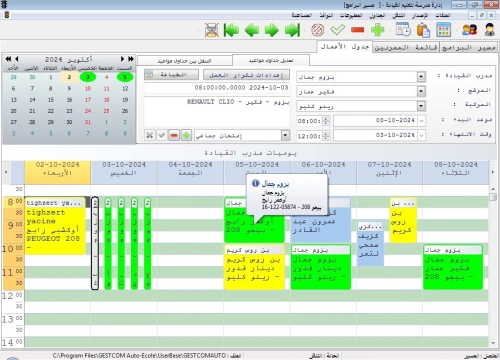This screenshot has height=360, width=500.
Task: Click the crossed-out envelope clear icon
Action: [212, 30]
